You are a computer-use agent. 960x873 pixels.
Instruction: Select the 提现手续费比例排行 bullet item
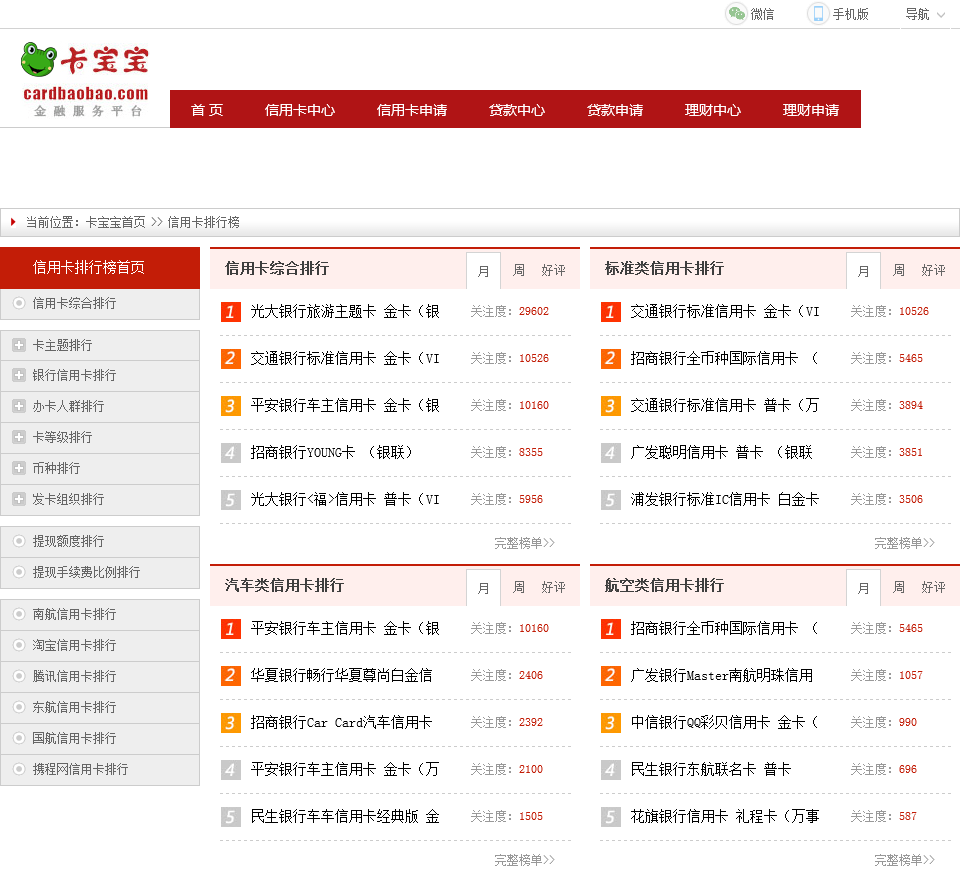pyautogui.click(x=19, y=572)
